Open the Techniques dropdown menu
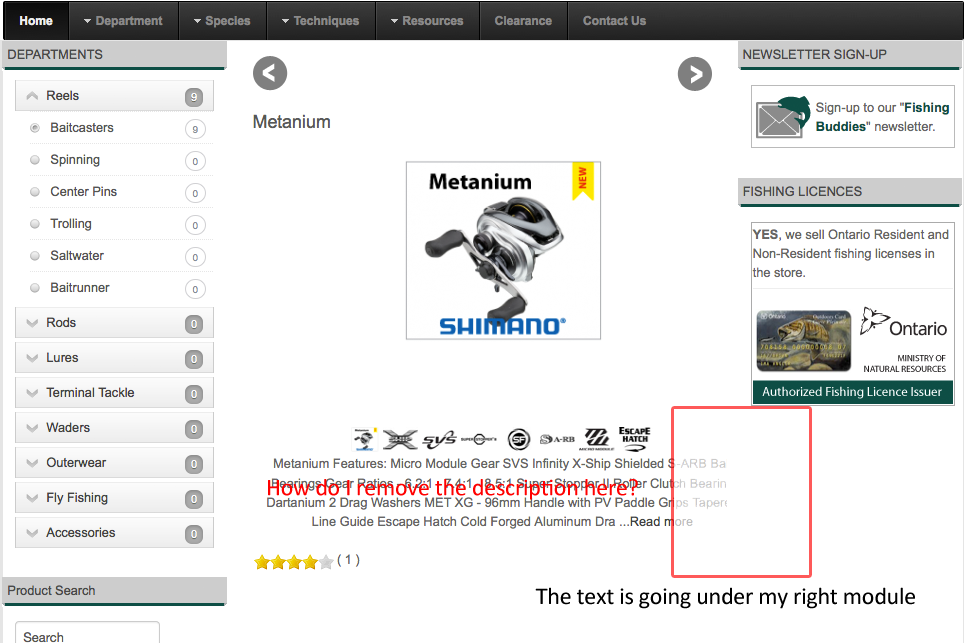The width and height of the screenshot is (964, 643). [320, 21]
